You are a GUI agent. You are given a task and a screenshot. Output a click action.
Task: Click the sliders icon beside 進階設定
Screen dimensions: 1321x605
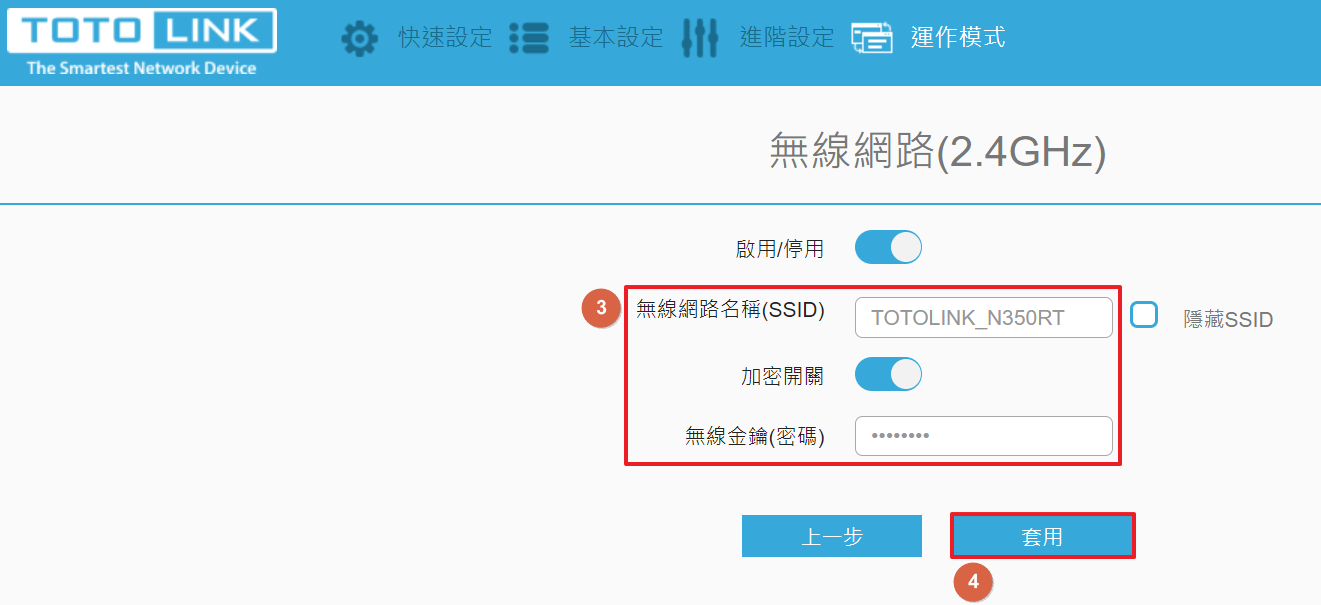coord(700,38)
